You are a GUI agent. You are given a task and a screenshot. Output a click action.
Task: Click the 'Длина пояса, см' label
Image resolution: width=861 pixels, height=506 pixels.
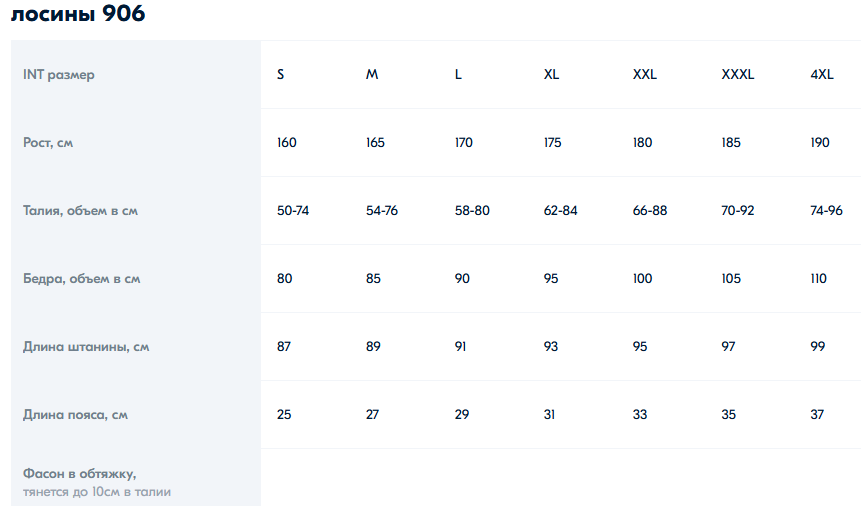[x=75, y=415]
